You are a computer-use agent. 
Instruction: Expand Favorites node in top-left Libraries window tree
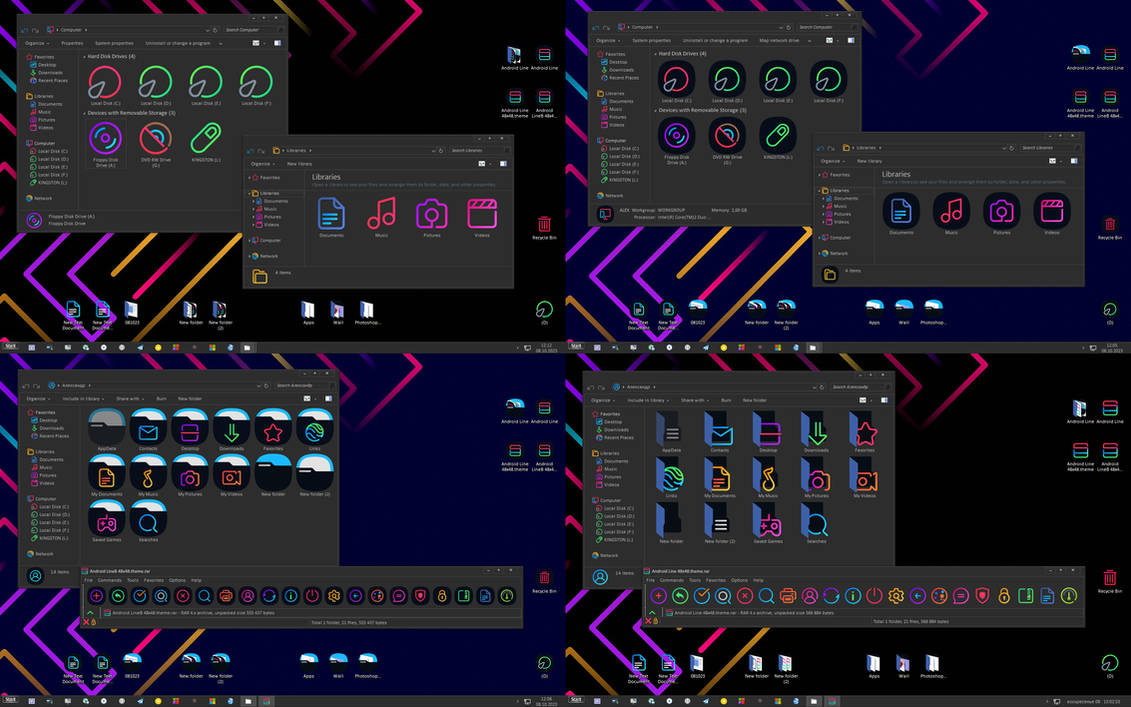click(x=250, y=177)
